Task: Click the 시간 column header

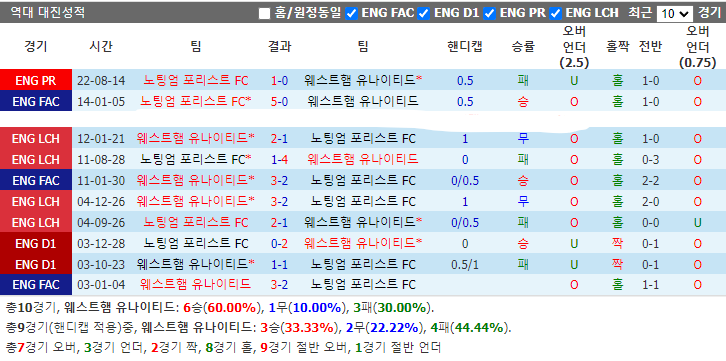Action: tap(101, 46)
